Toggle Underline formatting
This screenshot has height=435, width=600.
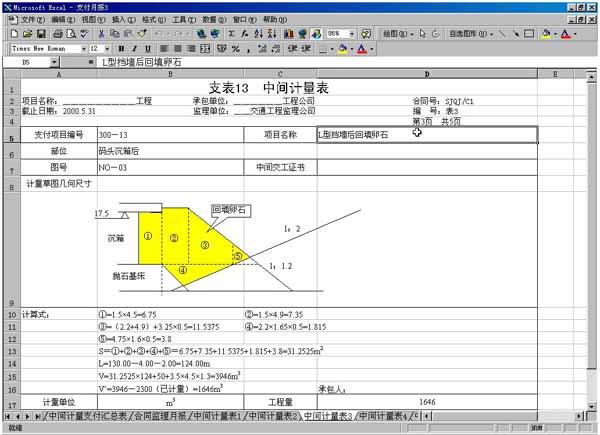(x=147, y=48)
